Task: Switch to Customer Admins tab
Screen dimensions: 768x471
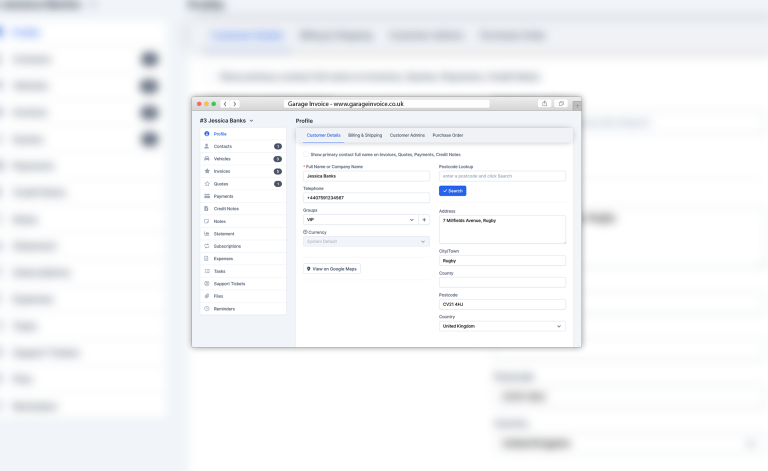Action: [x=407, y=135]
